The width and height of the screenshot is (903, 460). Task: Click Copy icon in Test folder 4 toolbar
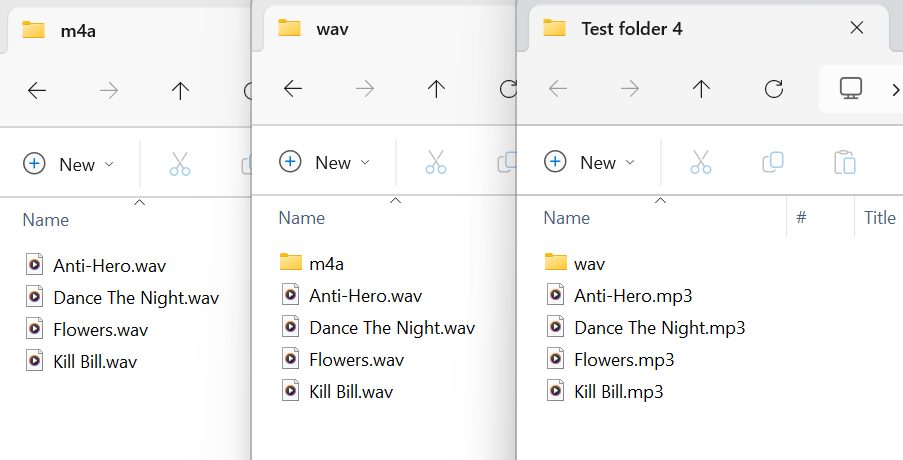[773, 162]
